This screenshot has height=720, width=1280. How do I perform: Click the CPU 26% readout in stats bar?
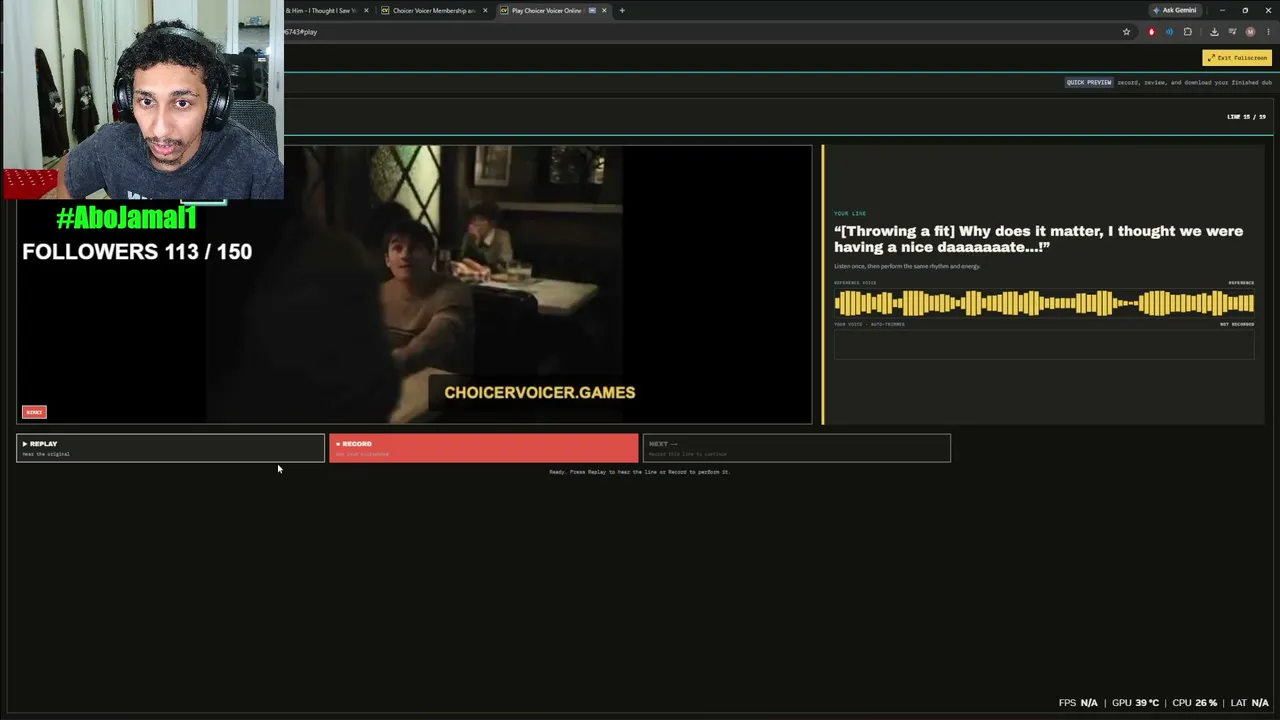(1195, 703)
